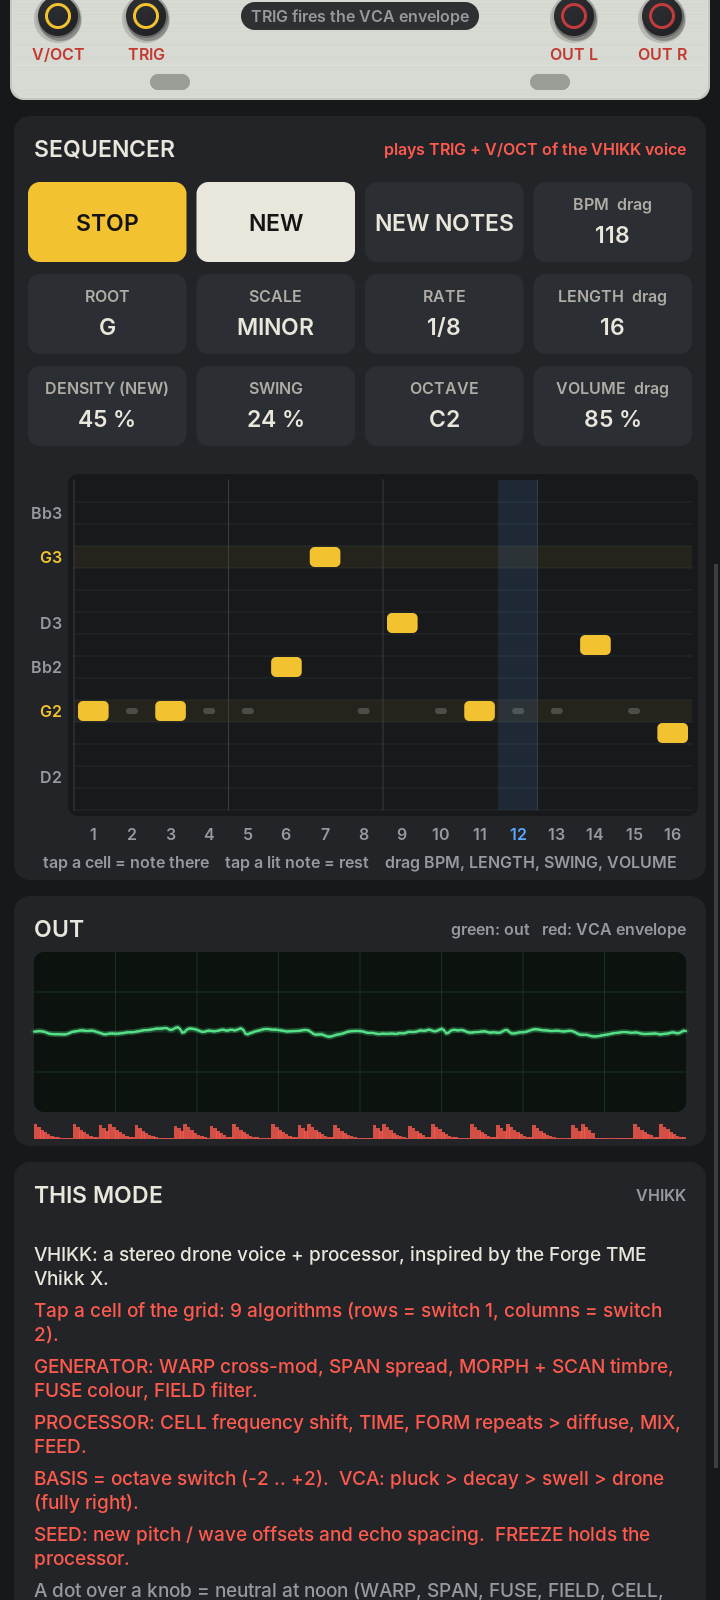Toggle the G2 note at step 1
Viewport: 720px width, 1600px height.
point(93,711)
